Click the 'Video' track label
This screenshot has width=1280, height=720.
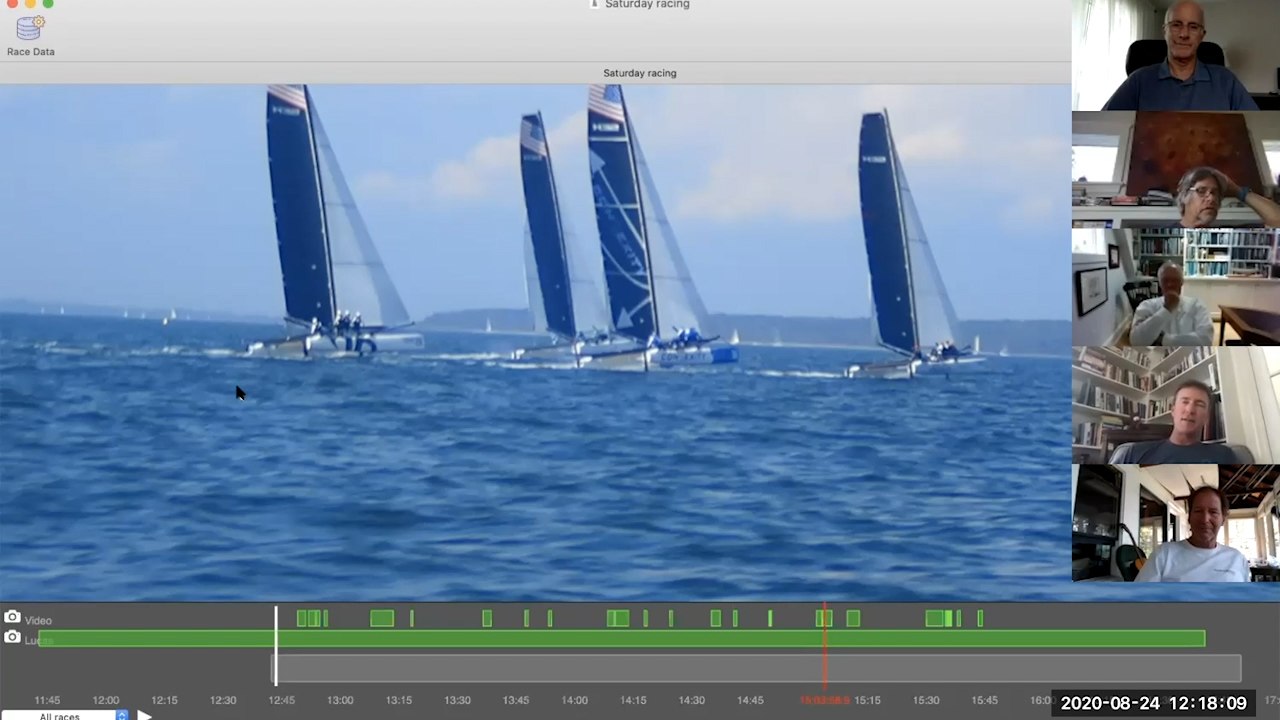click(39, 621)
